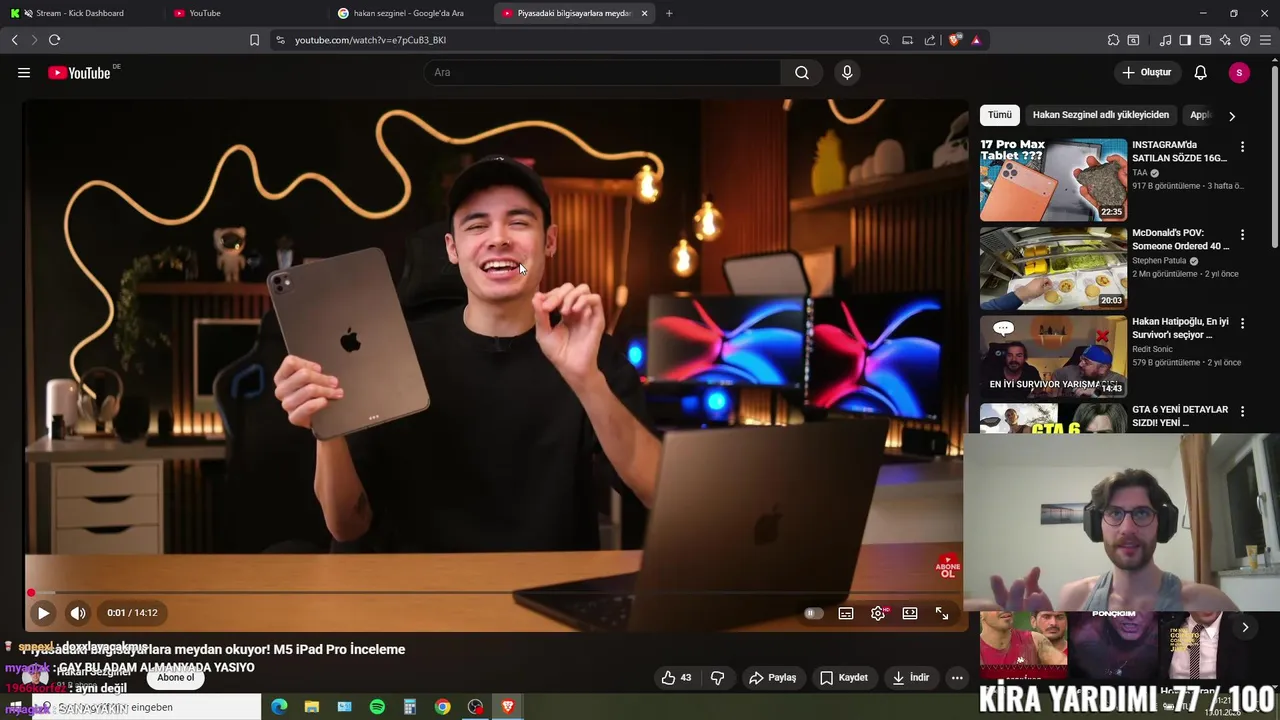Open Brave VPN shield icon
Viewport: 1280px width, 720px height.
(1245, 40)
